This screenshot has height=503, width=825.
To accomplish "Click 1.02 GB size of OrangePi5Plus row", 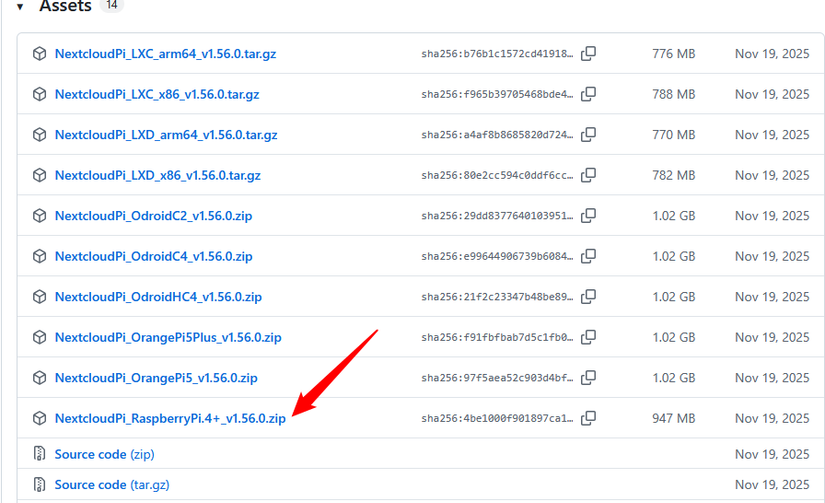I will pos(674,337).
